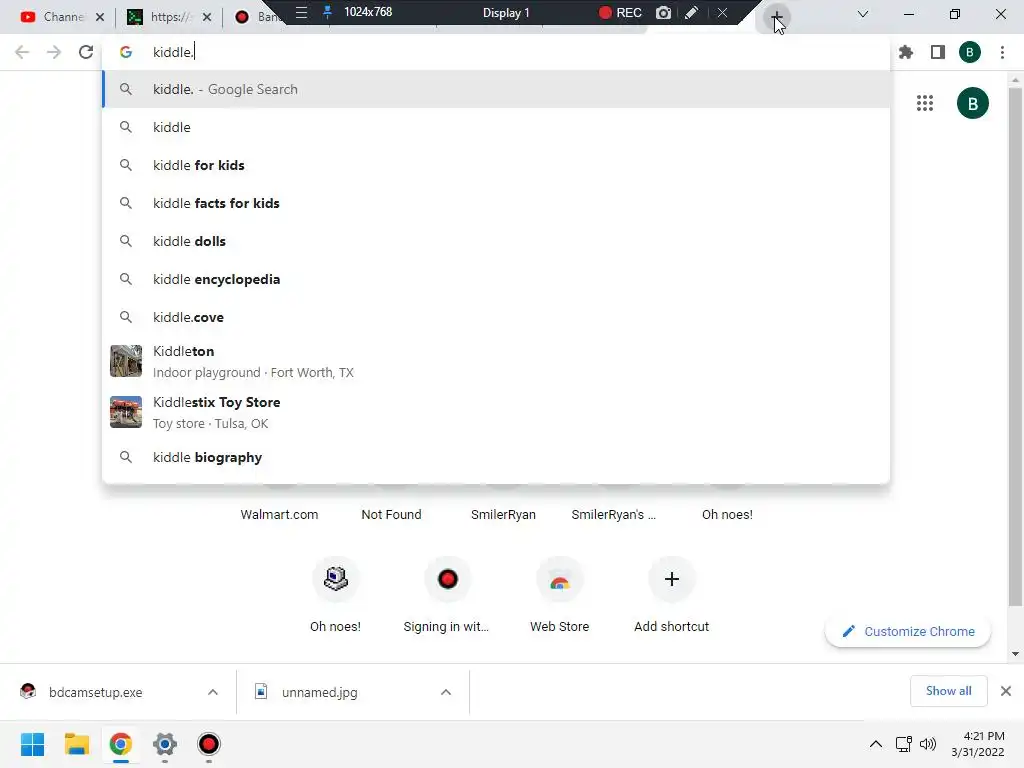1024x768 pixels.
Task: Open Settings gear in taskbar
Action: click(165, 744)
